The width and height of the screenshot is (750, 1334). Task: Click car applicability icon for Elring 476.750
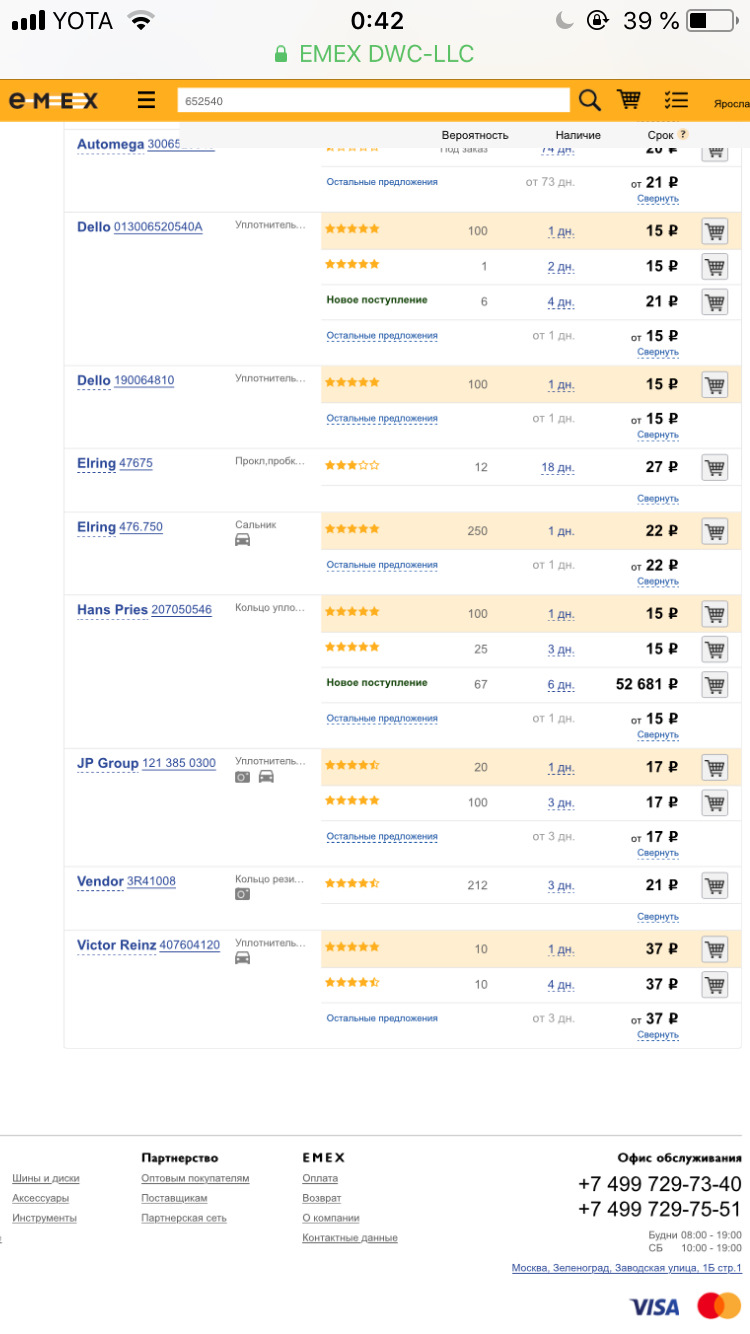tap(242, 540)
